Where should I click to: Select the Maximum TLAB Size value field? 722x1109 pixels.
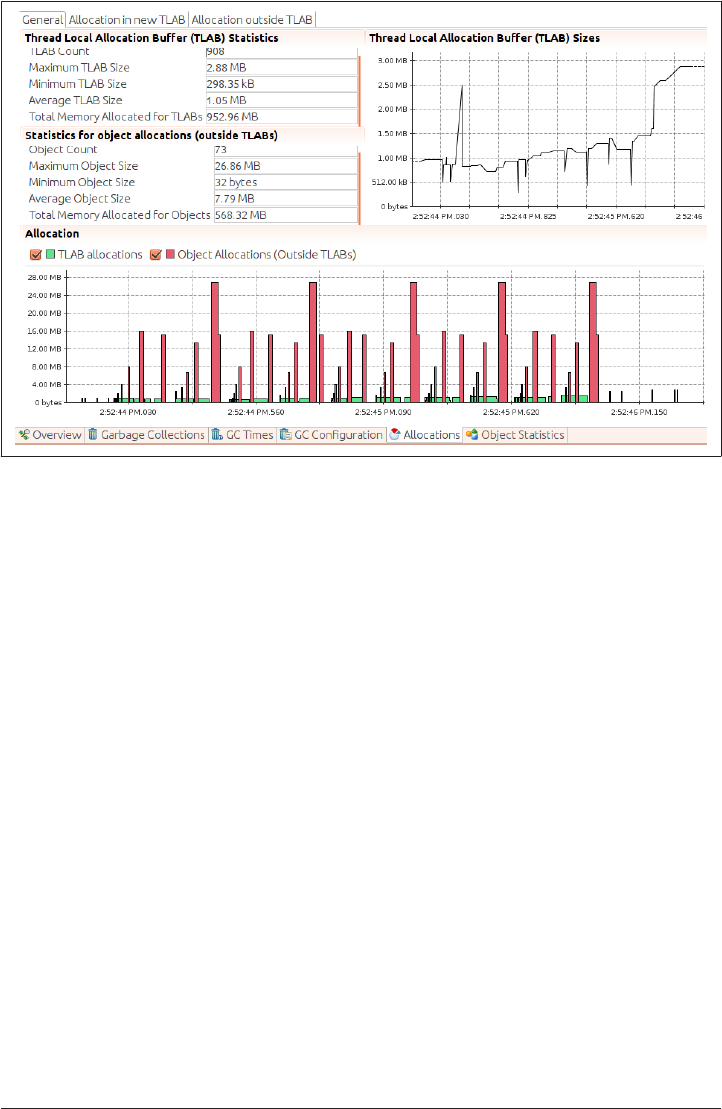(281, 68)
